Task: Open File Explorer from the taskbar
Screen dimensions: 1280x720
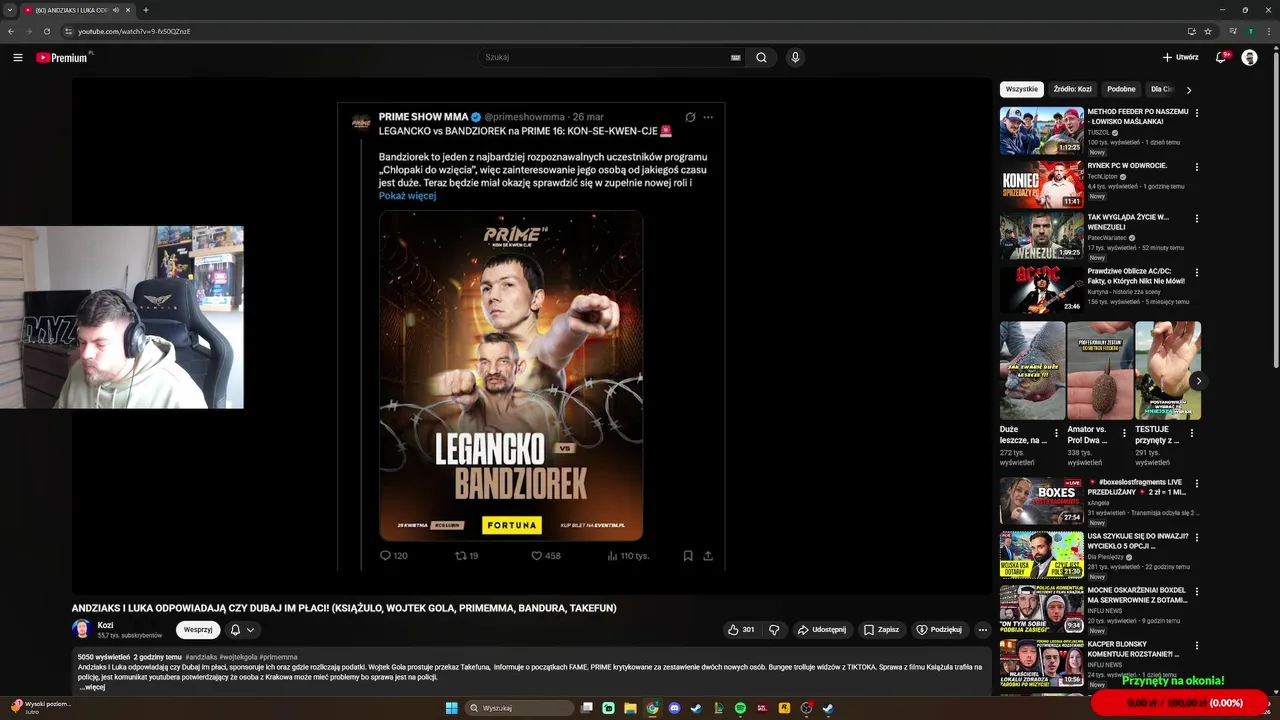Action: point(630,708)
